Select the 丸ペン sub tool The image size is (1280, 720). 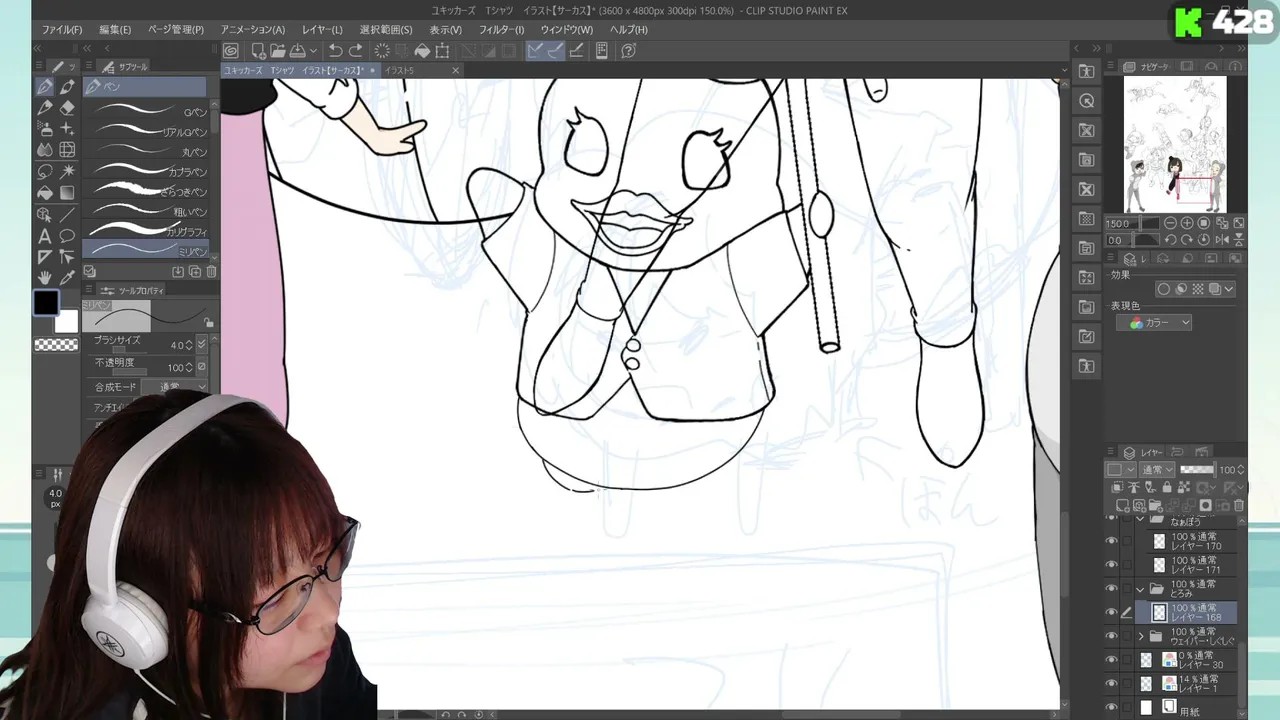coord(146,151)
